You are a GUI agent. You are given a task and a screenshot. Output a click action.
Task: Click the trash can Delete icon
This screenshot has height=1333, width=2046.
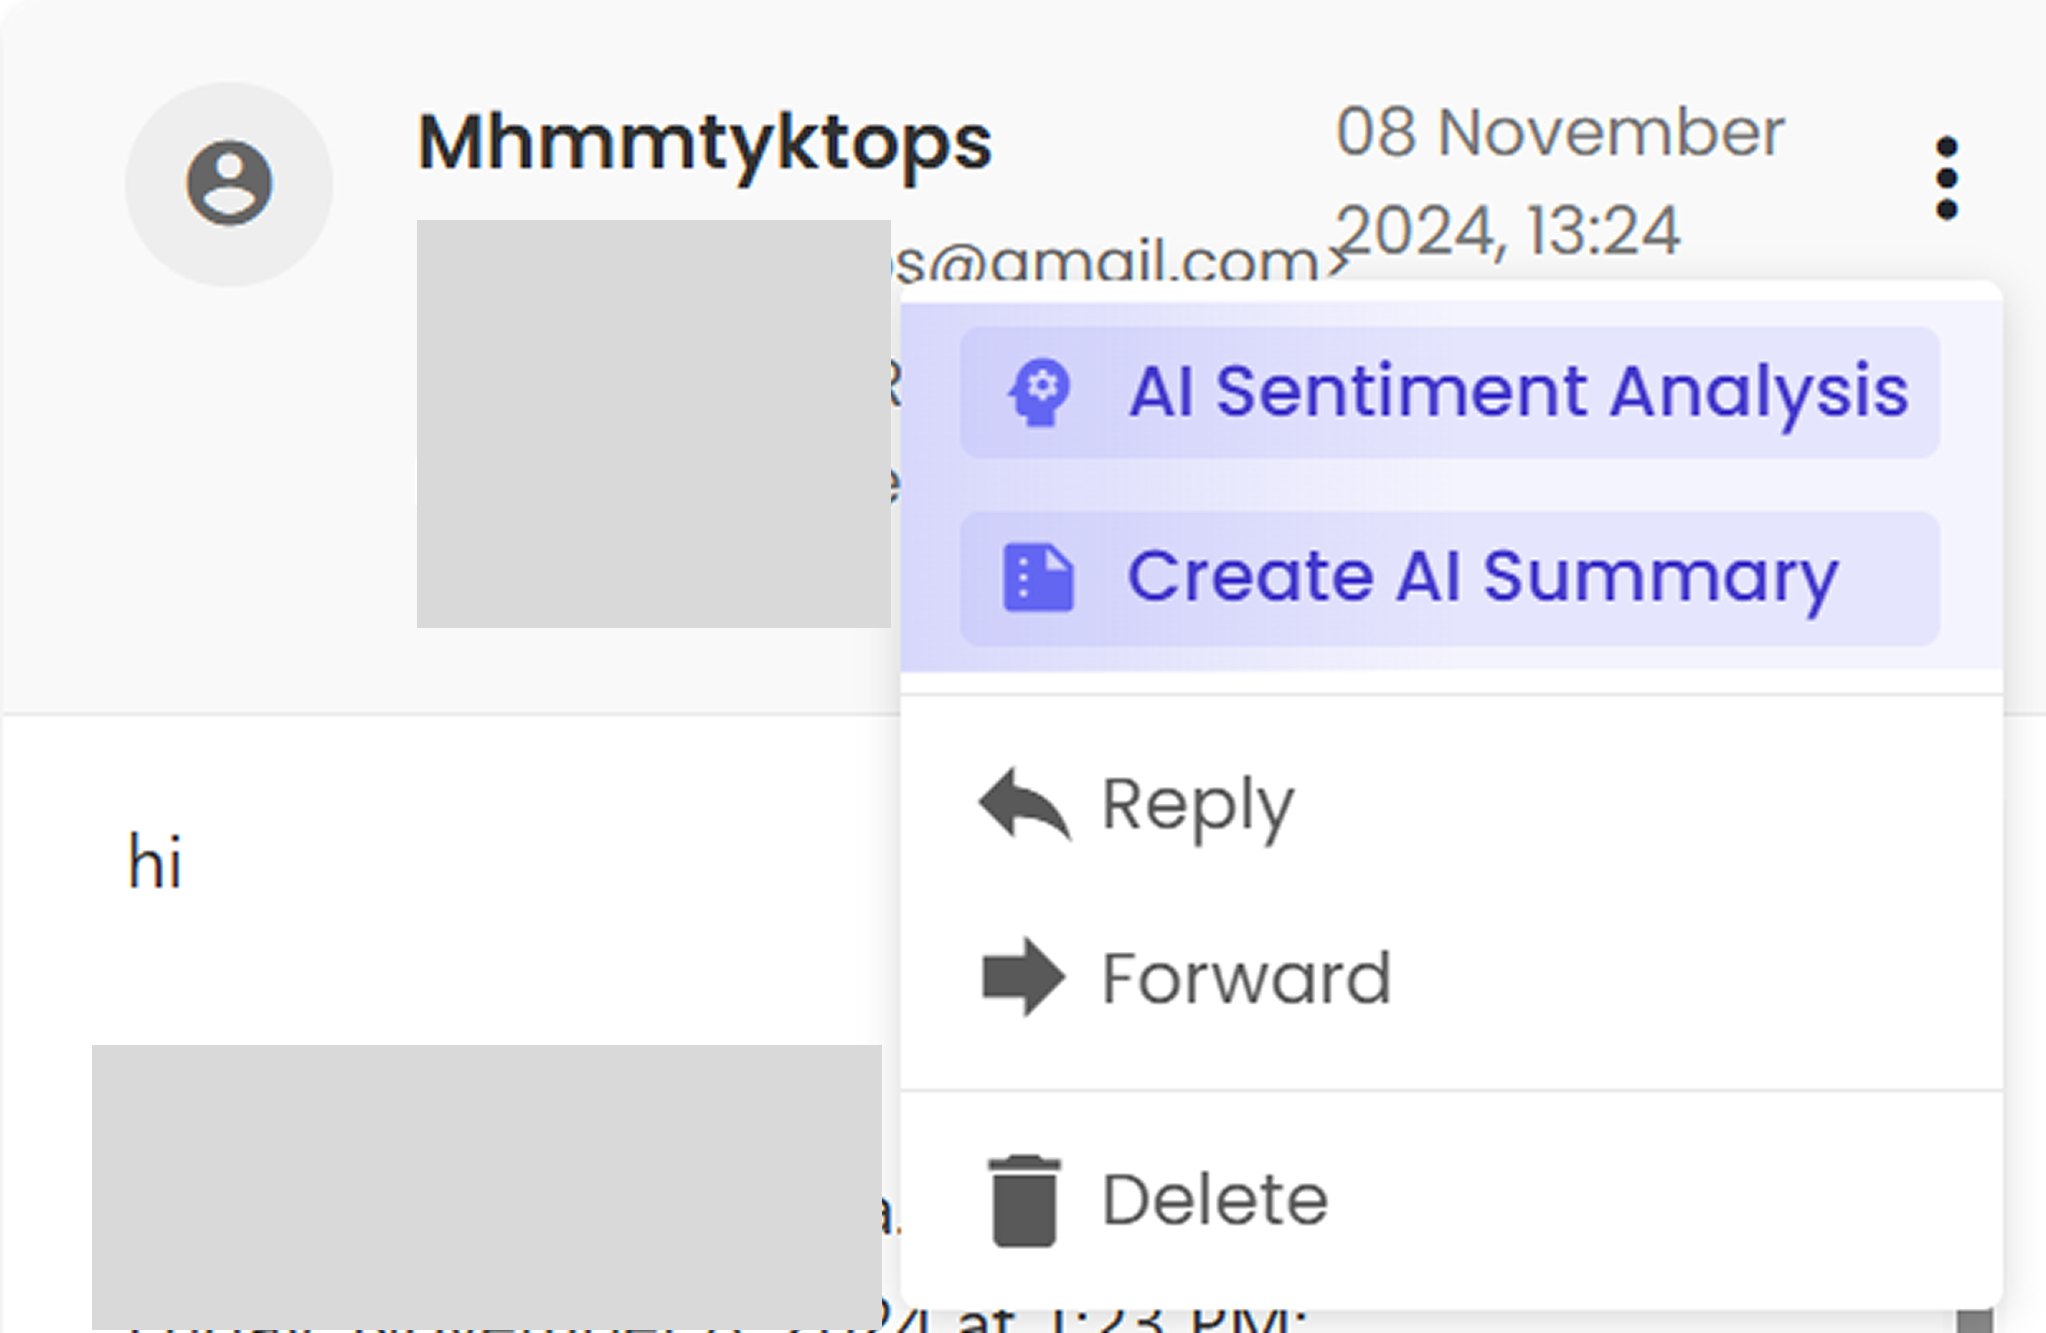click(1024, 1201)
